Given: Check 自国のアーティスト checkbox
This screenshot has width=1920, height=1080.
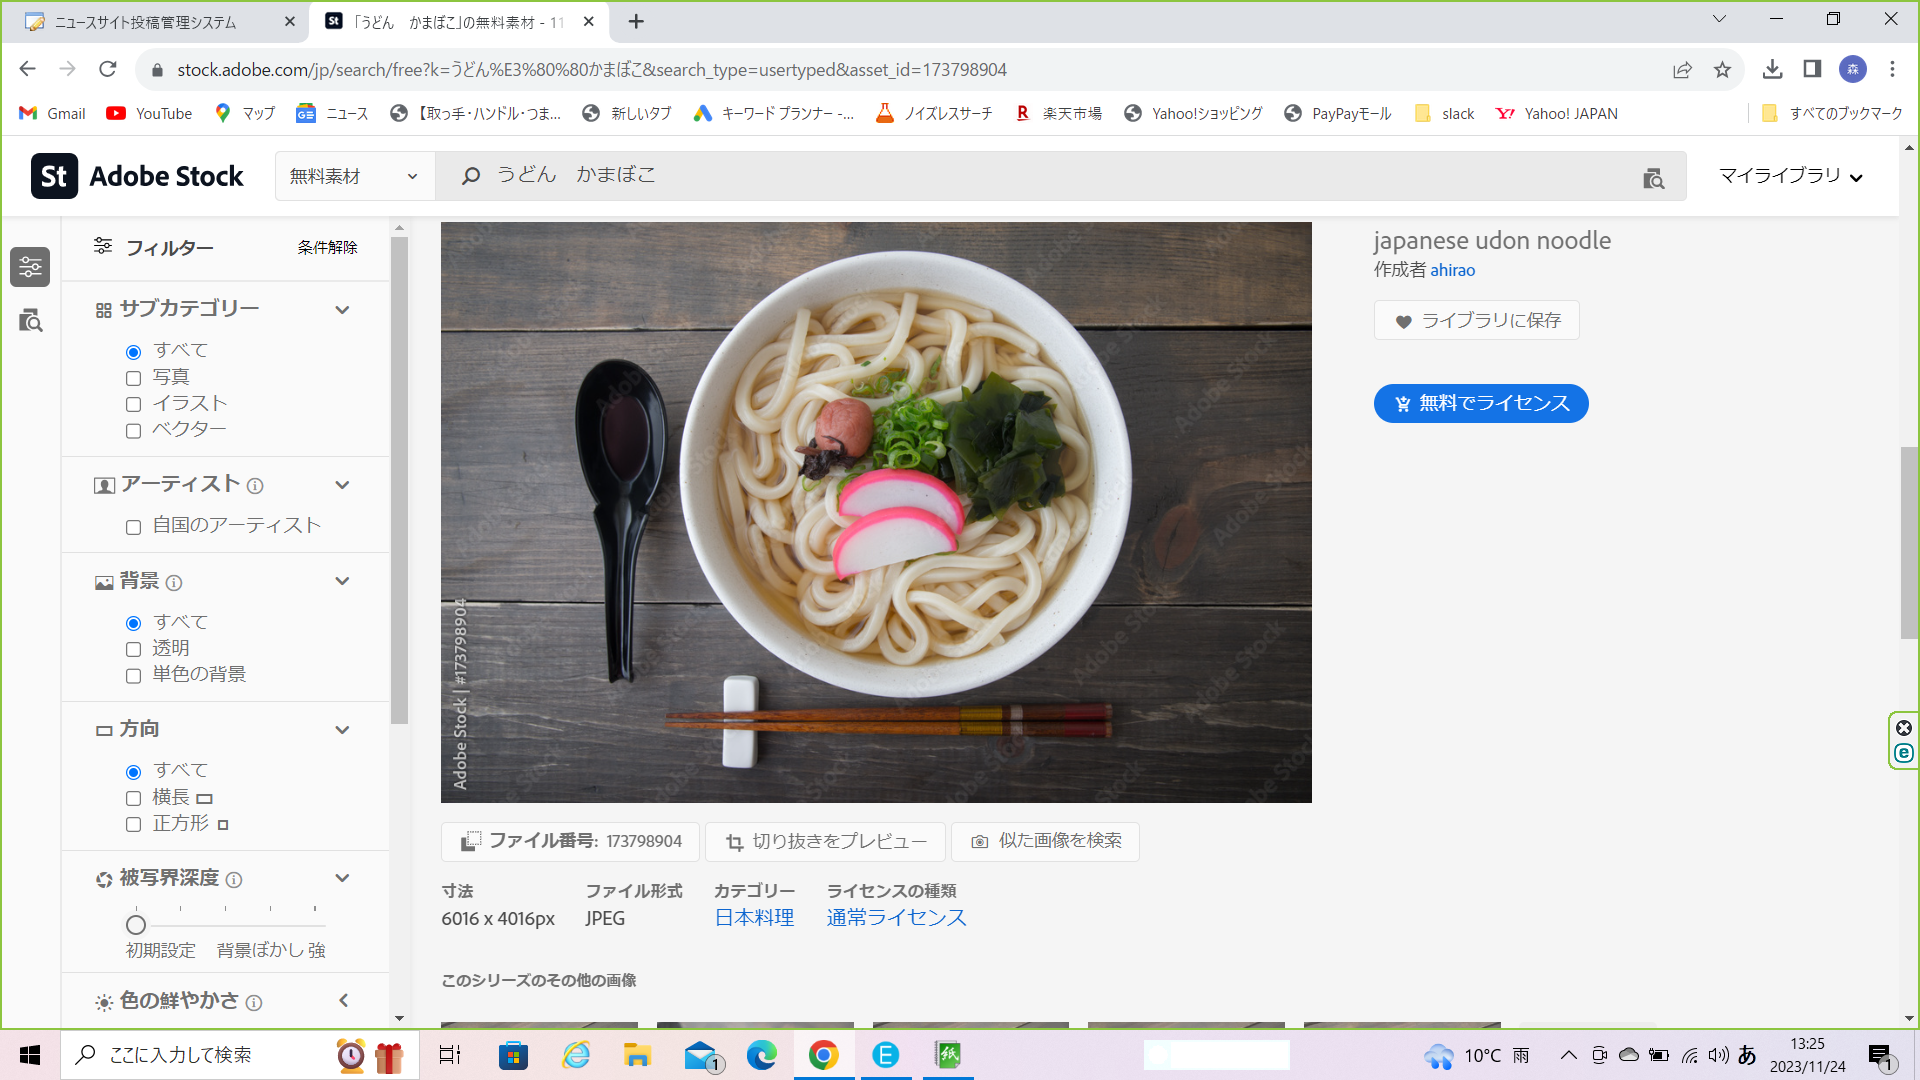Looking at the screenshot, I should [x=133, y=527].
